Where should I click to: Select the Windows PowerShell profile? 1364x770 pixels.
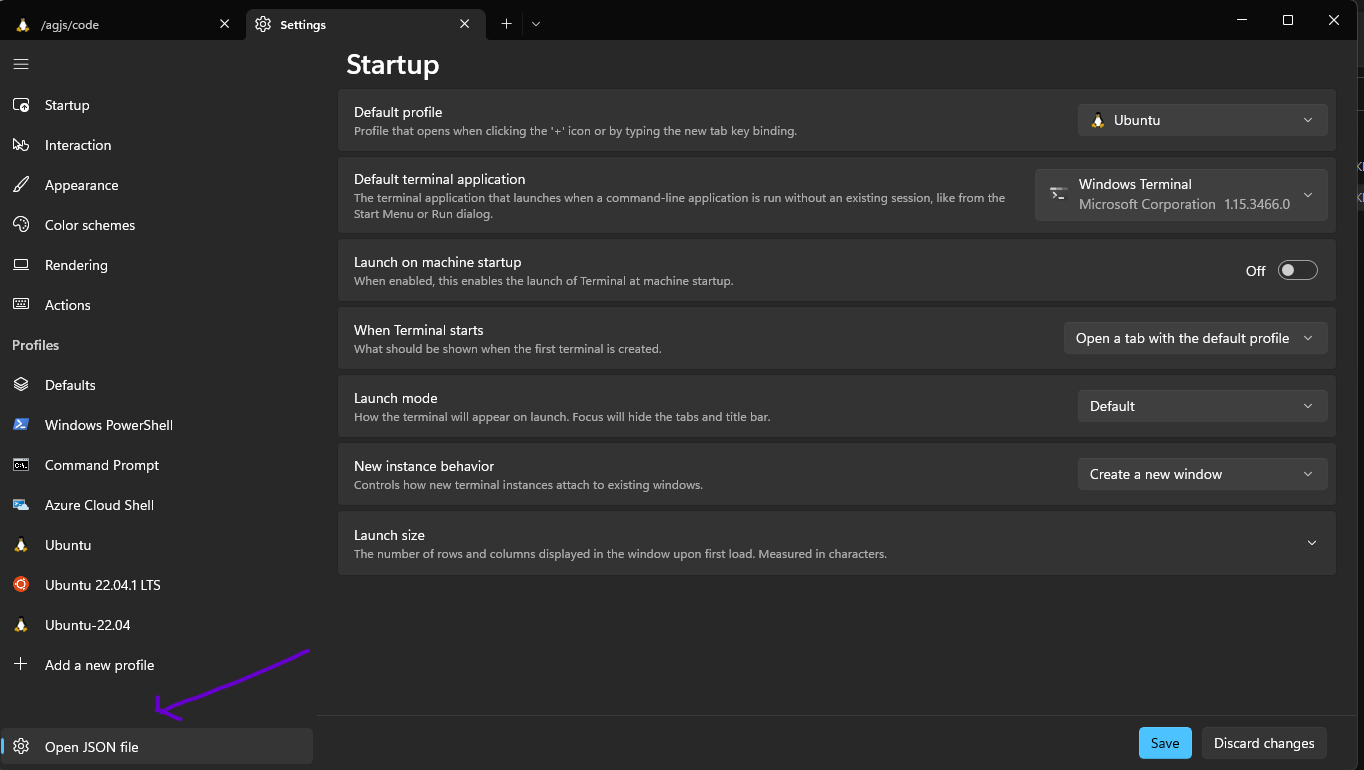157,425
